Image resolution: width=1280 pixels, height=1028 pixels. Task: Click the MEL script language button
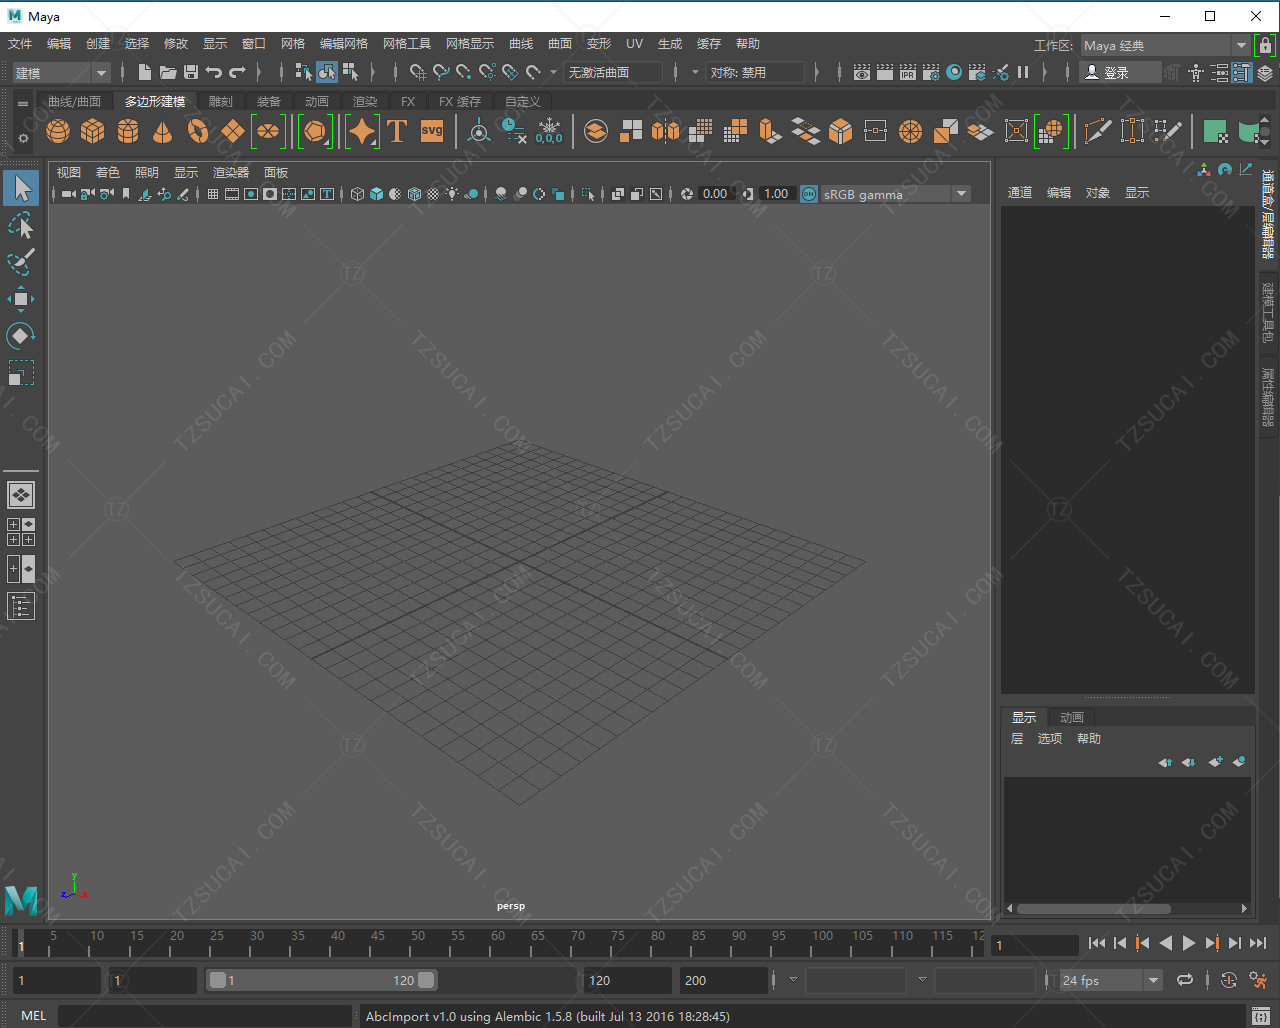tap(33, 1016)
